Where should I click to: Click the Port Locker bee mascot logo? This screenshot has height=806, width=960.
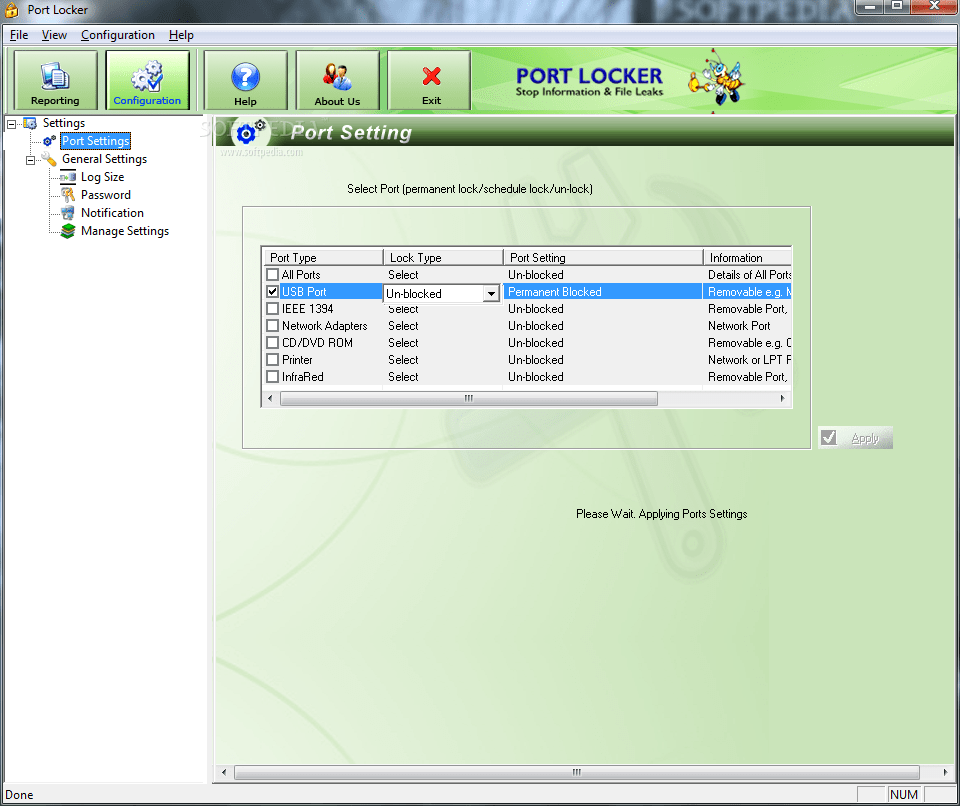click(x=716, y=81)
